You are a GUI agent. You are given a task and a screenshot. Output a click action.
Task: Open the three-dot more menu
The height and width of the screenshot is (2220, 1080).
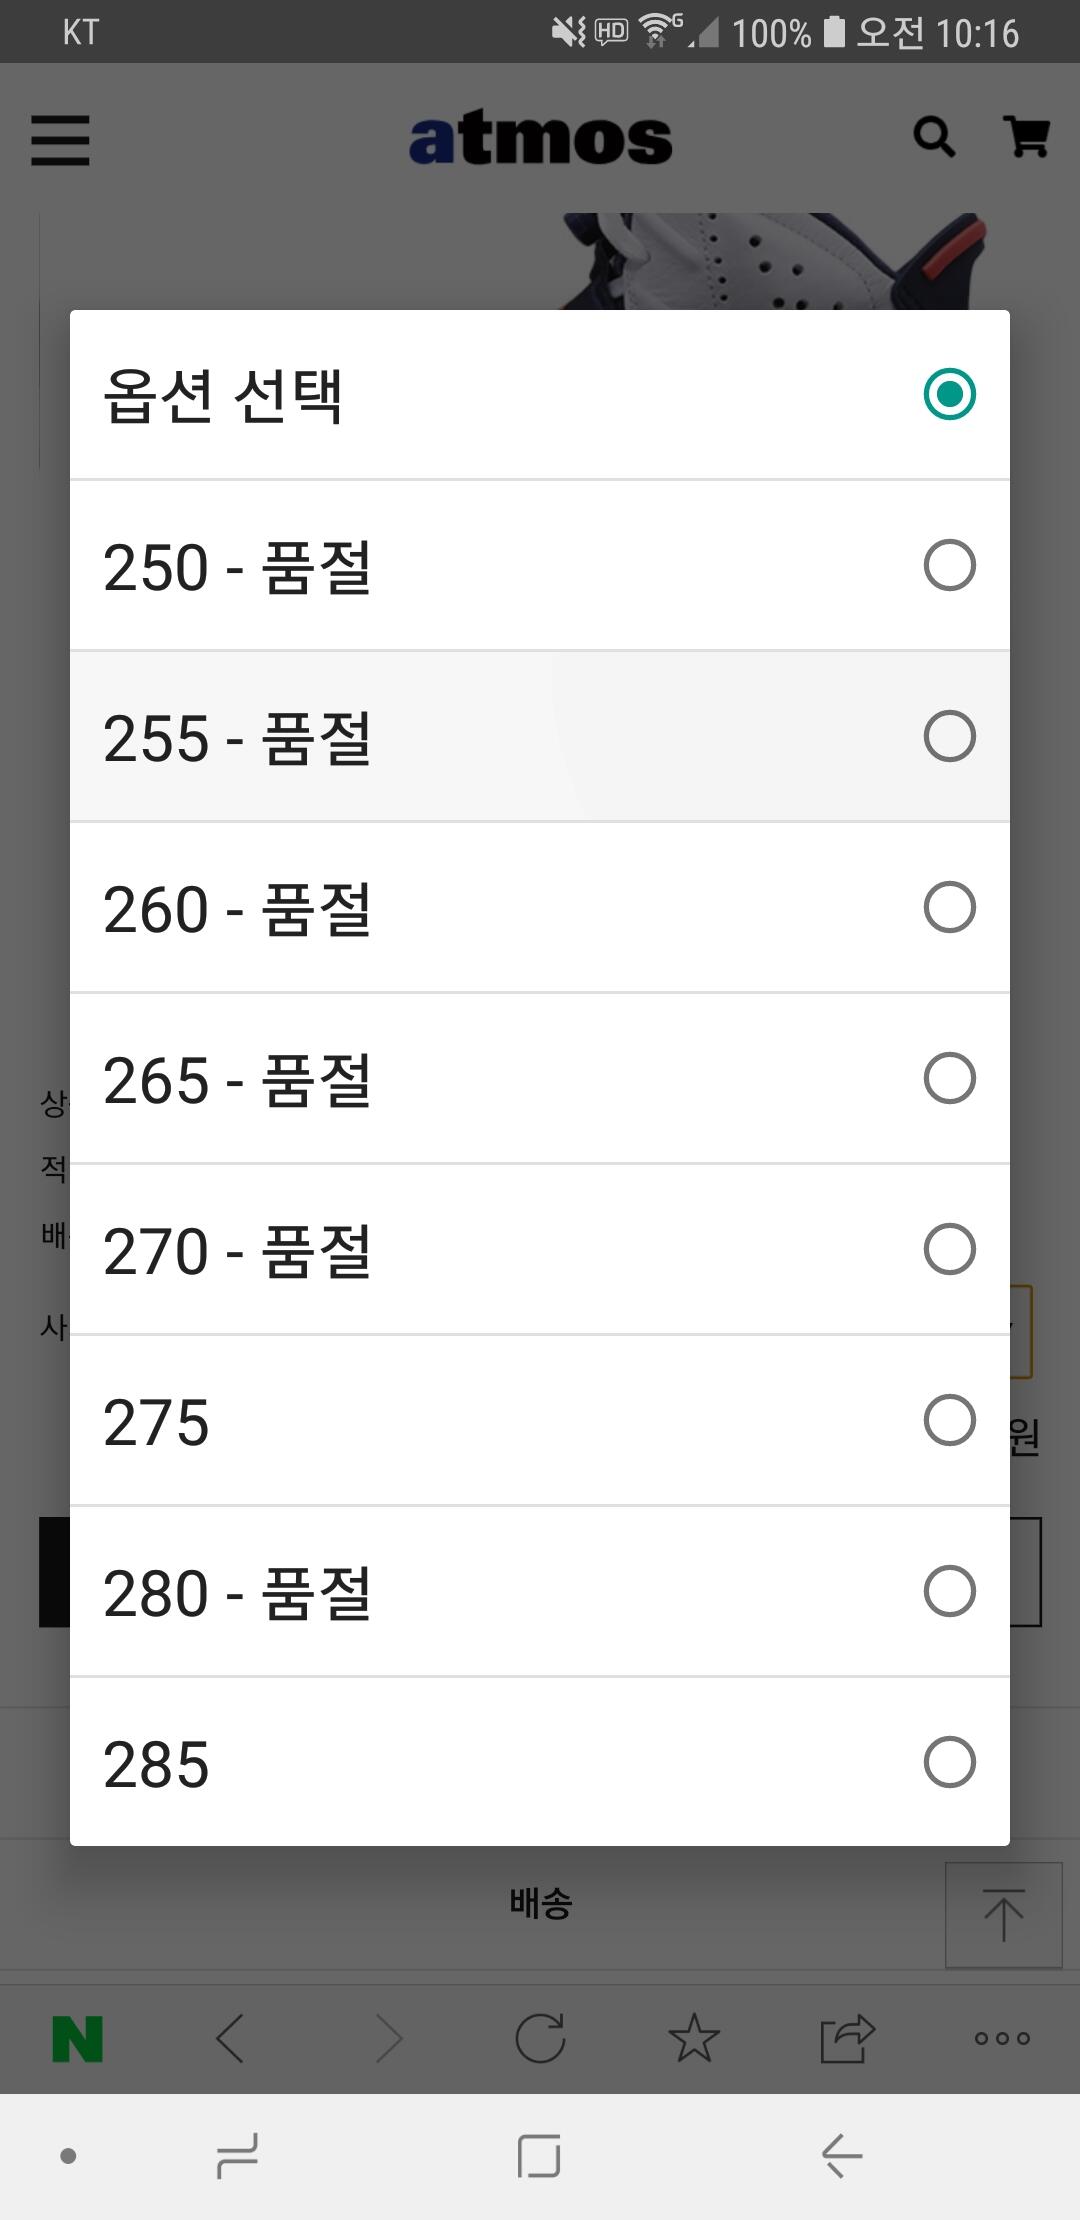(x=1001, y=2038)
